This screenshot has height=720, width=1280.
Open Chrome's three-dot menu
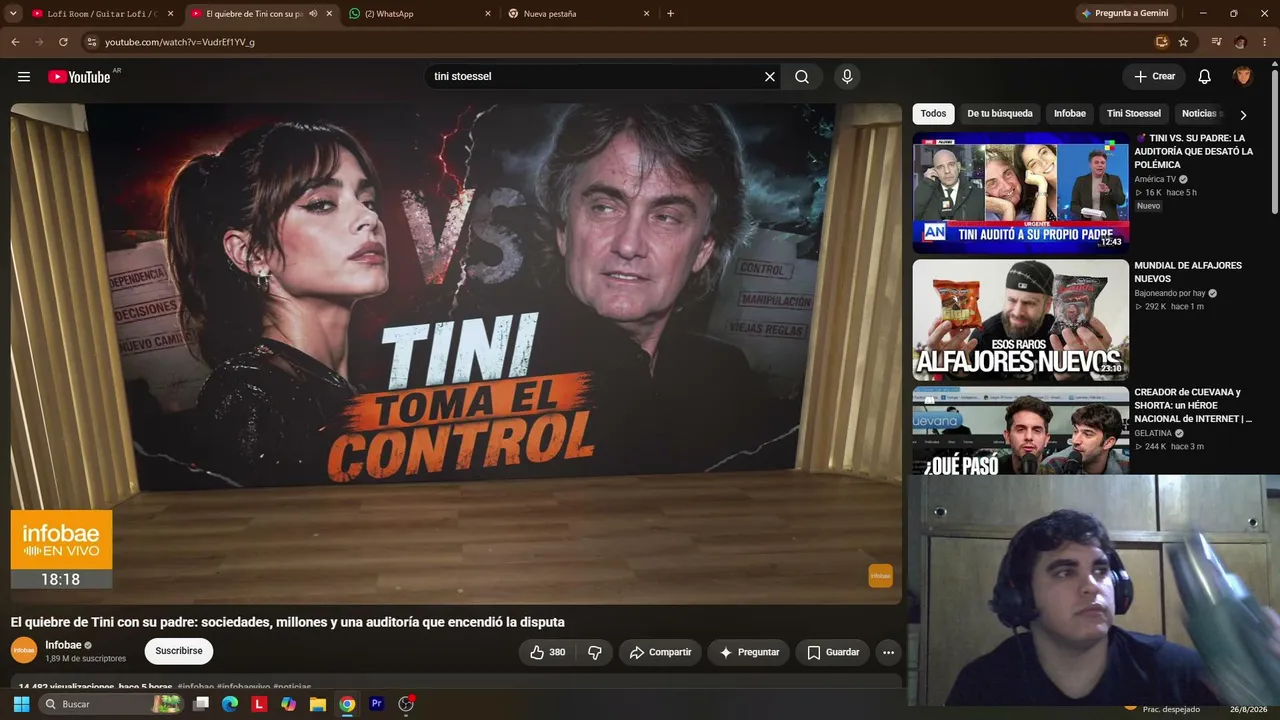pos(1265,42)
